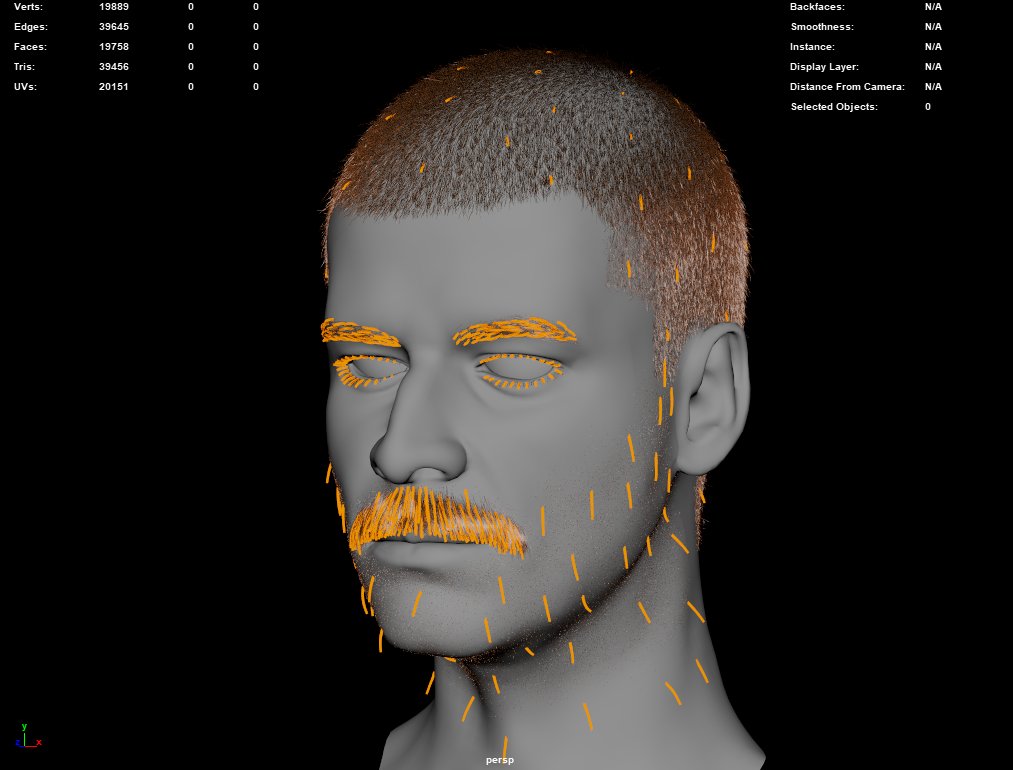The height and width of the screenshot is (770, 1013).
Task: Click the persp camera name label
Action: coord(499,760)
